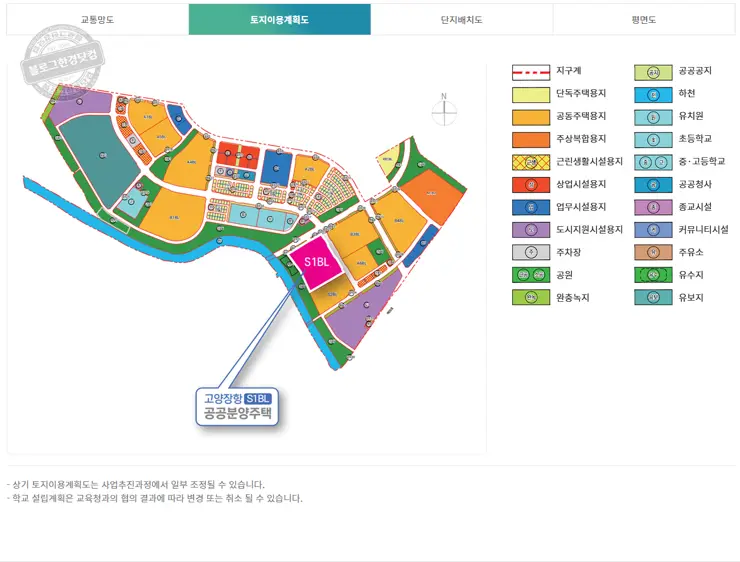740x562 pixels.
Task: Click the 근린생활시설용지 hatched legend icon
Action: click(x=531, y=162)
